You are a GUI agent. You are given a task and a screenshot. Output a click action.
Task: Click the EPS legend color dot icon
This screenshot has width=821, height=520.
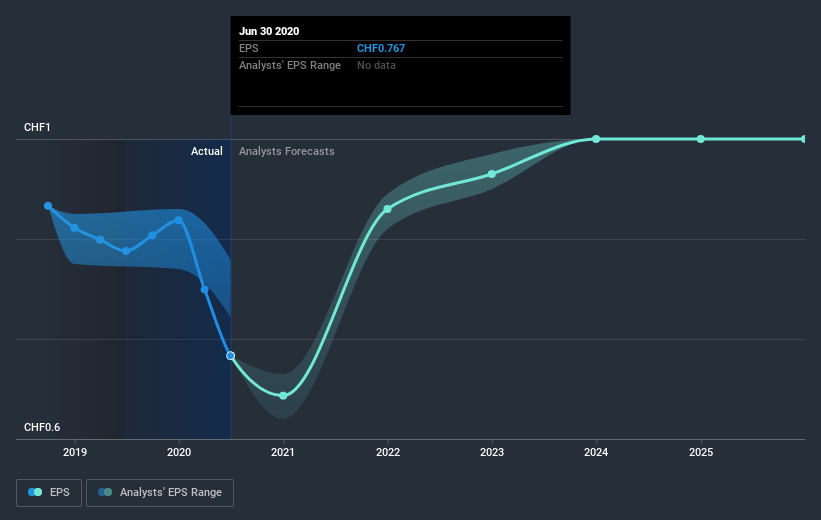pos(35,492)
